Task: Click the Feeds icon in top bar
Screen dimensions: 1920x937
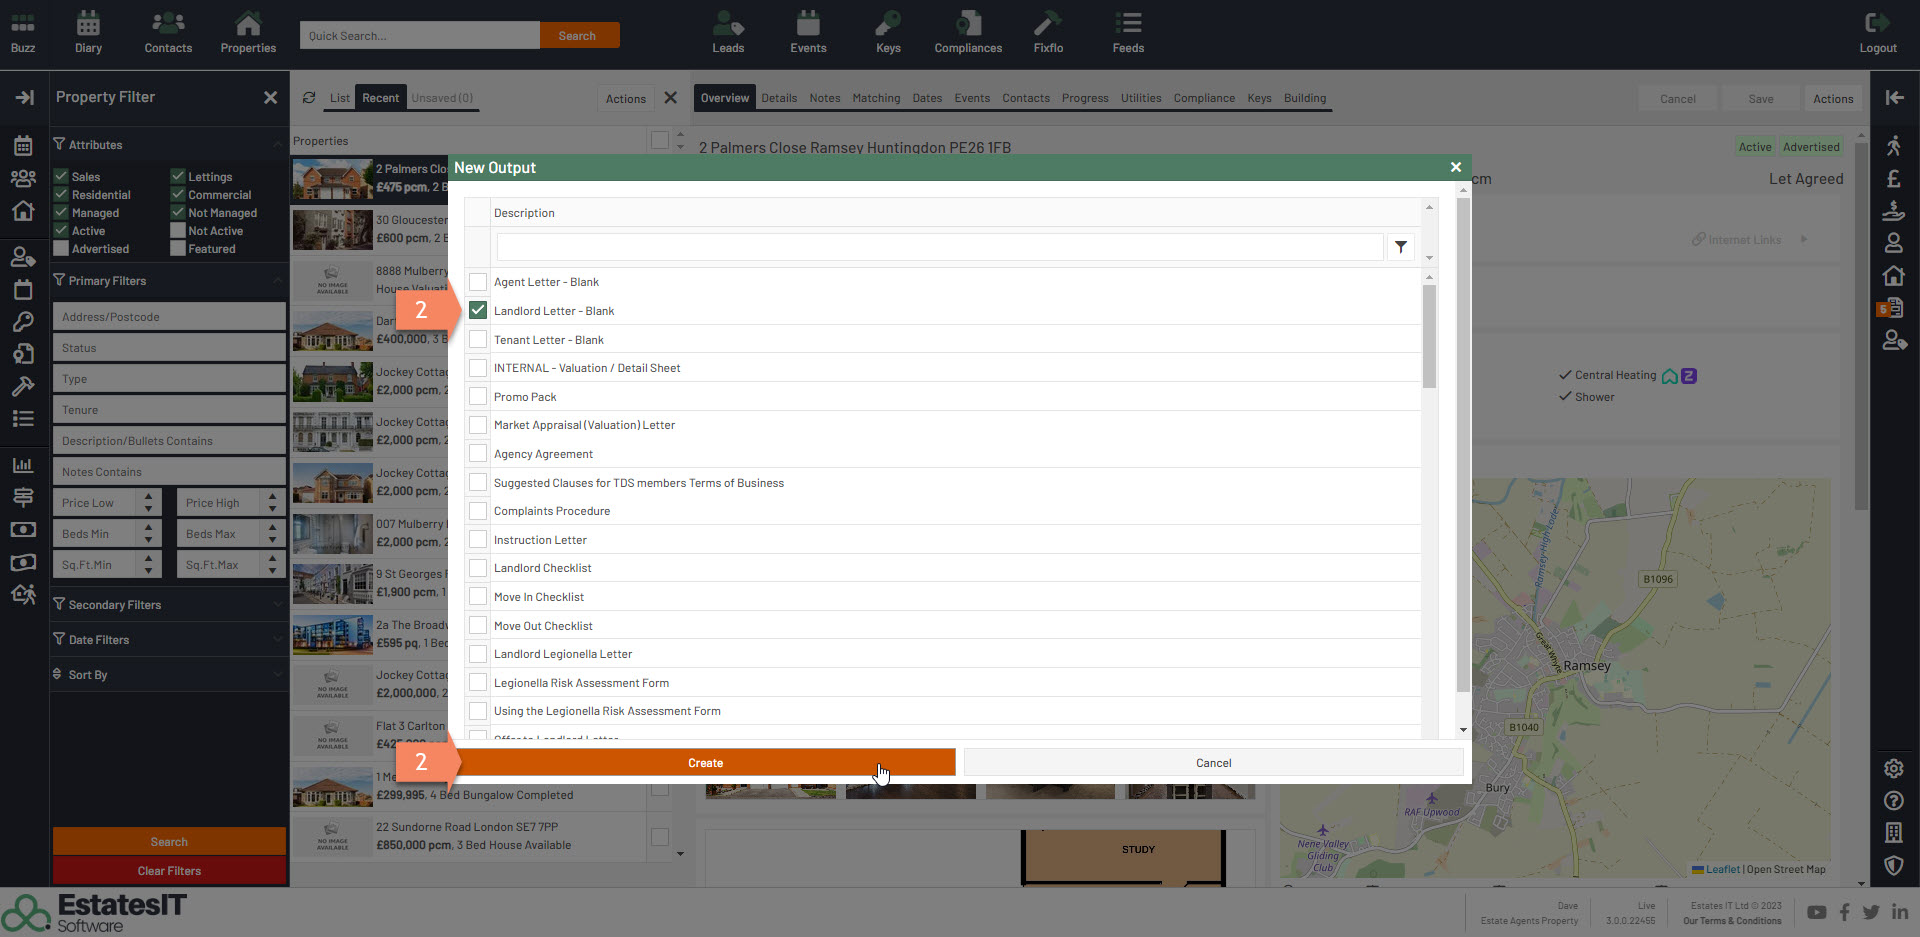Action: click(1128, 32)
